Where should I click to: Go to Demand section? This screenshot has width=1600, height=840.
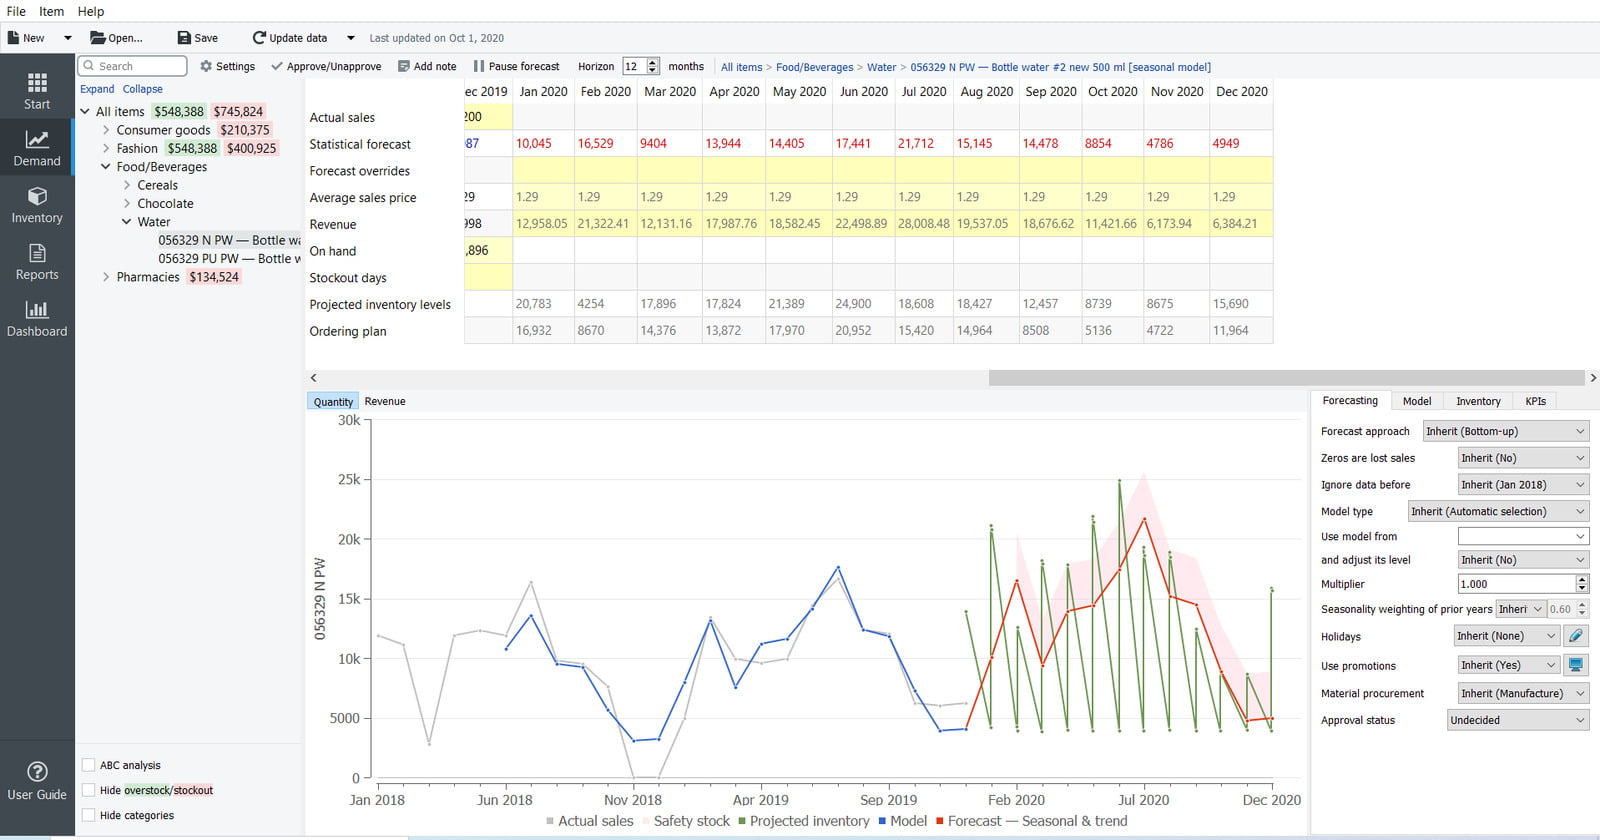(37, 148)
